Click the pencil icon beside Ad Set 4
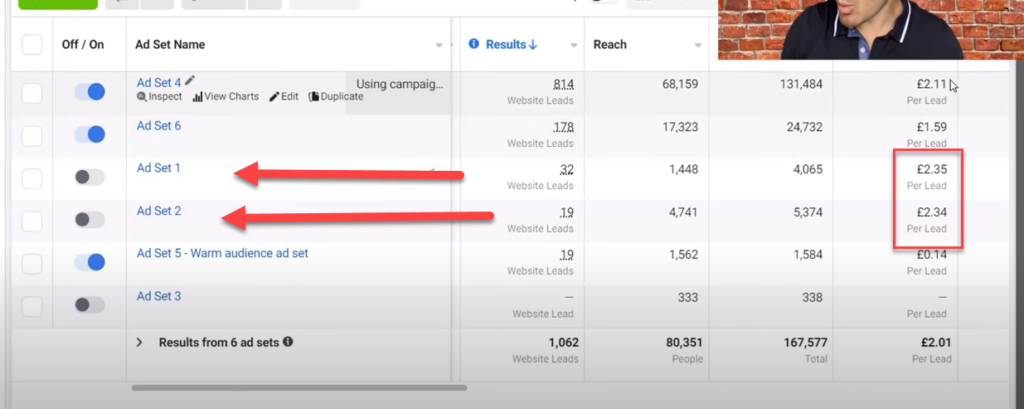Image resolution: width=1024 pixels, height=409 pixels. 190,80
